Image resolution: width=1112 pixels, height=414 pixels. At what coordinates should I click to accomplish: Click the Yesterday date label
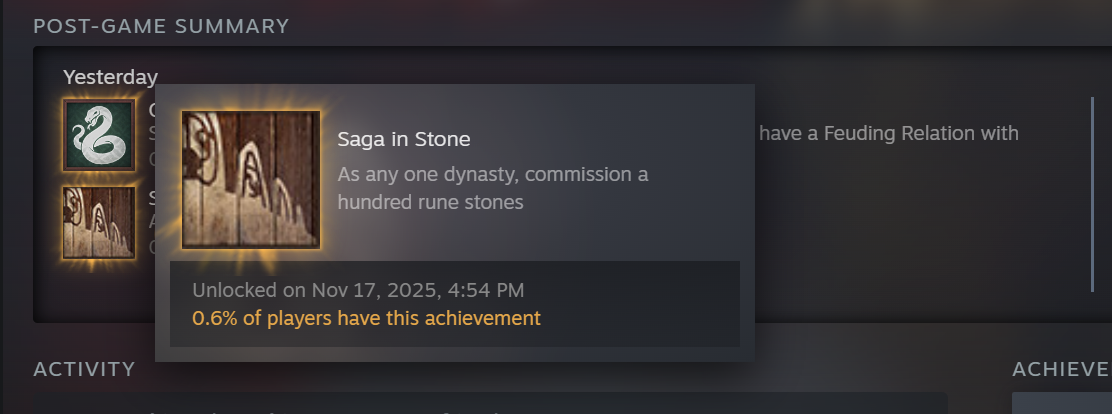(110, 77)
